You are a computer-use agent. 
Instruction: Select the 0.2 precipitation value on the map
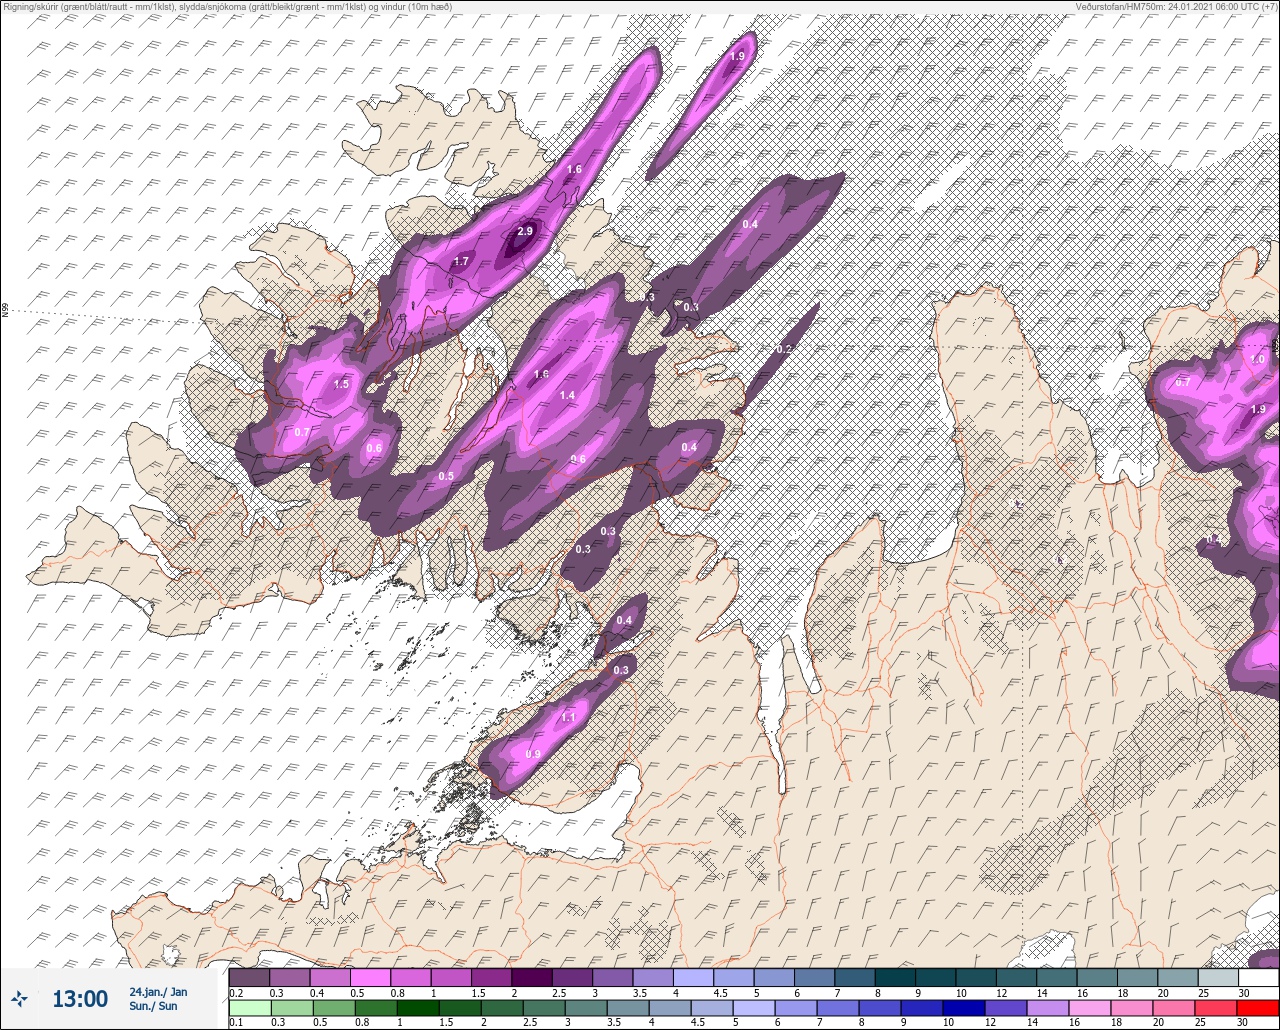coord(784,349)
